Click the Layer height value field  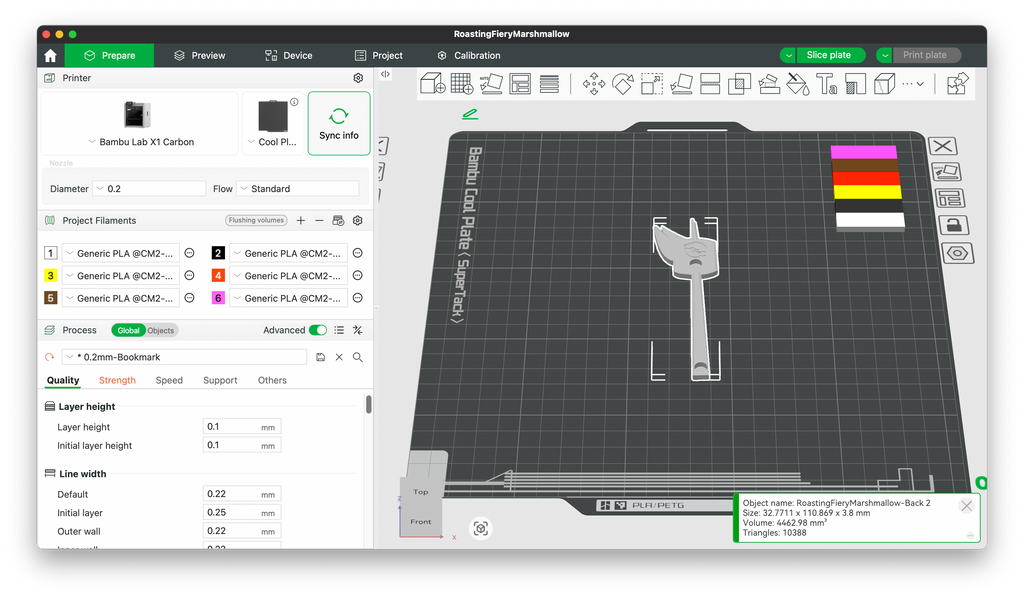pos(242,427)
